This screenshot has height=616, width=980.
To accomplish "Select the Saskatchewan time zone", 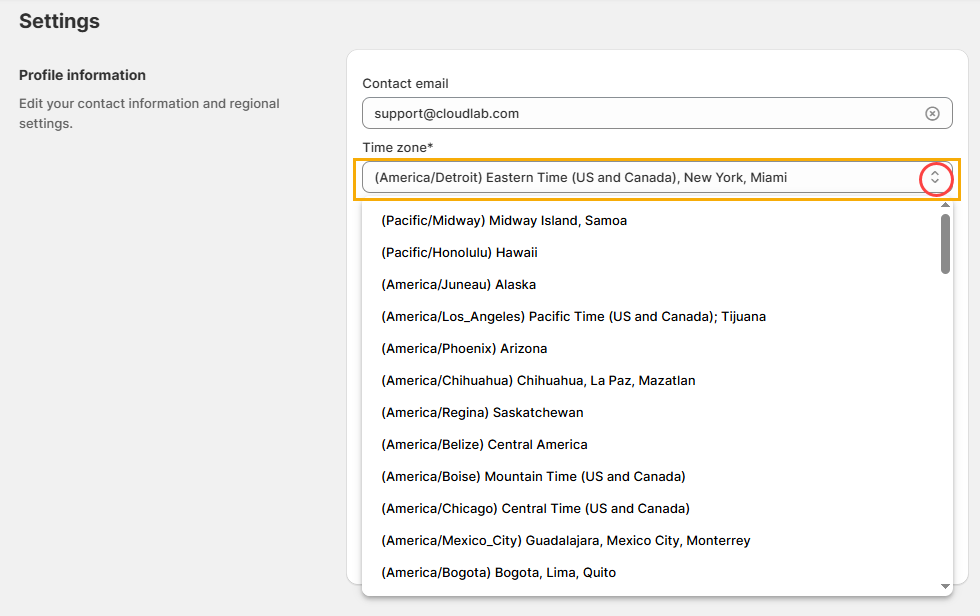I will click(482, 413).
